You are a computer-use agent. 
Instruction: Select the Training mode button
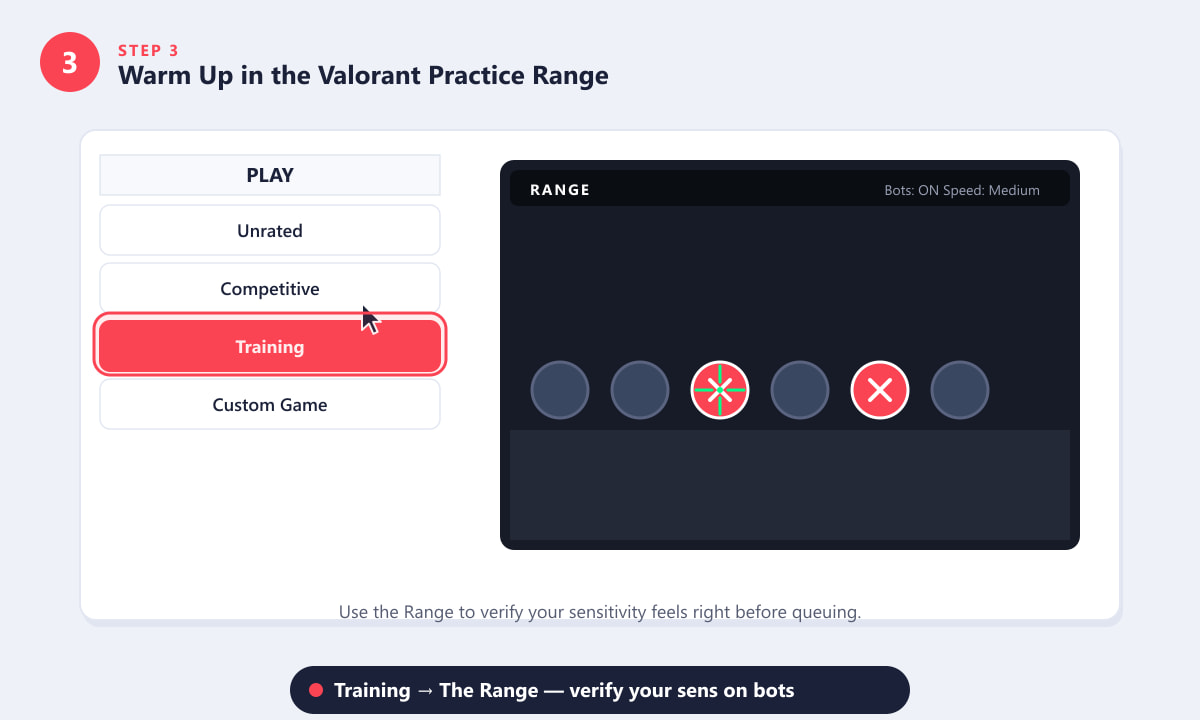[x=270, y=346]
